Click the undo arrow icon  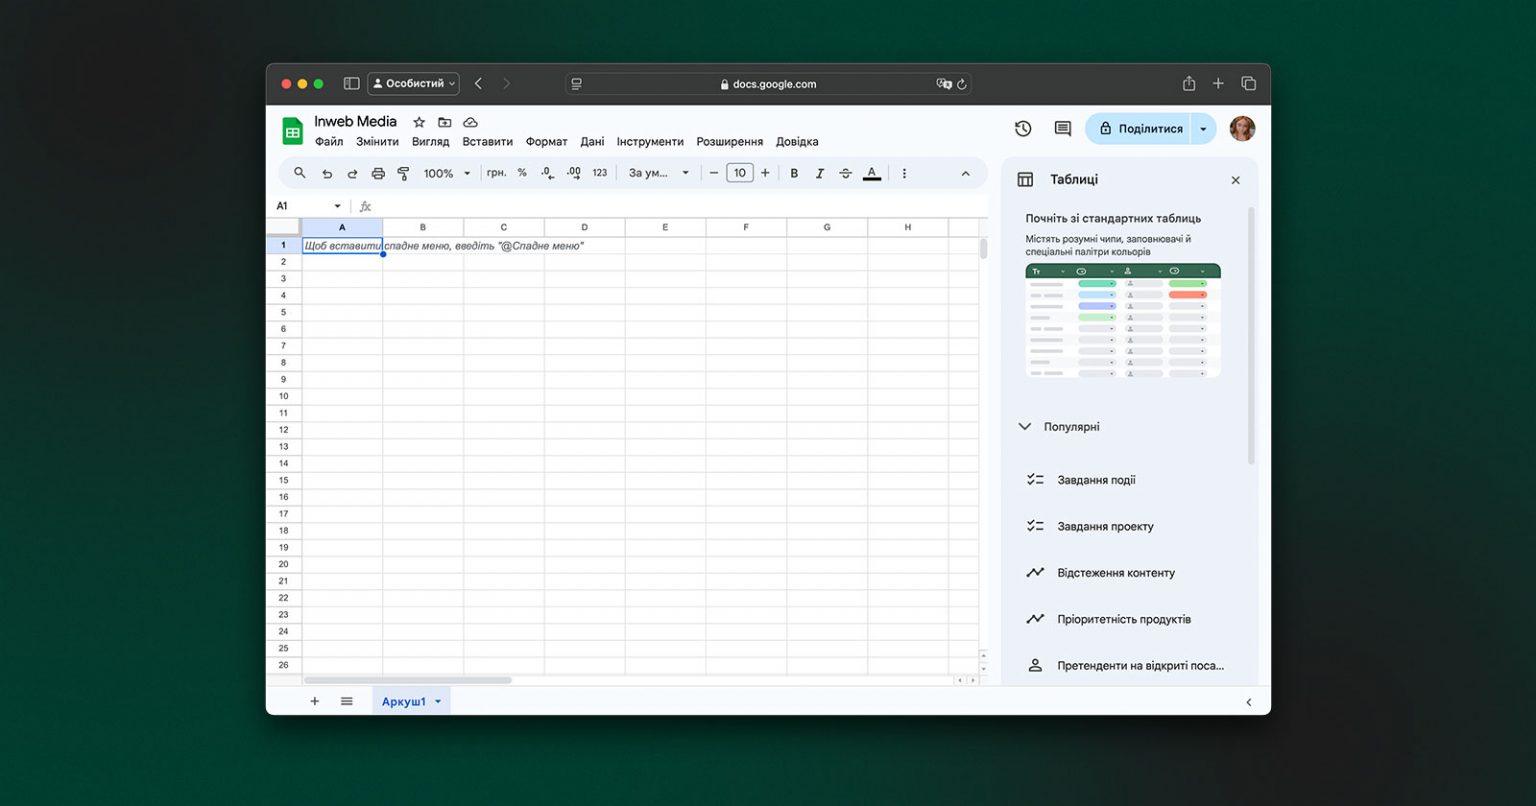[326, 173]
